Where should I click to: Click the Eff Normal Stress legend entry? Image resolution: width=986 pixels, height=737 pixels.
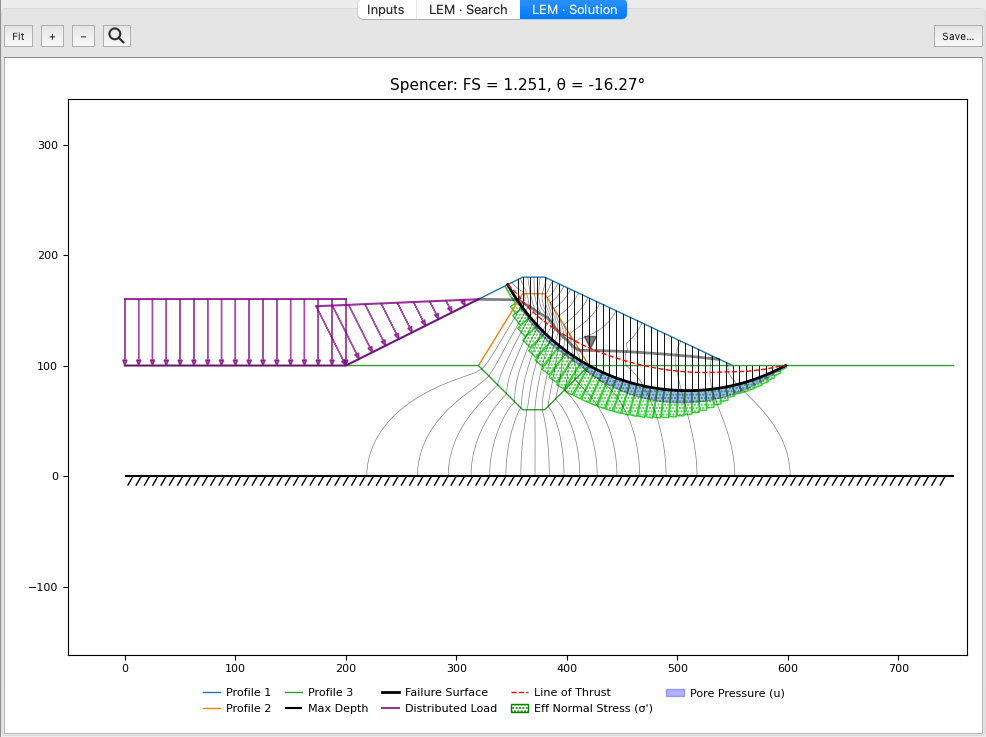click(582, 708)
